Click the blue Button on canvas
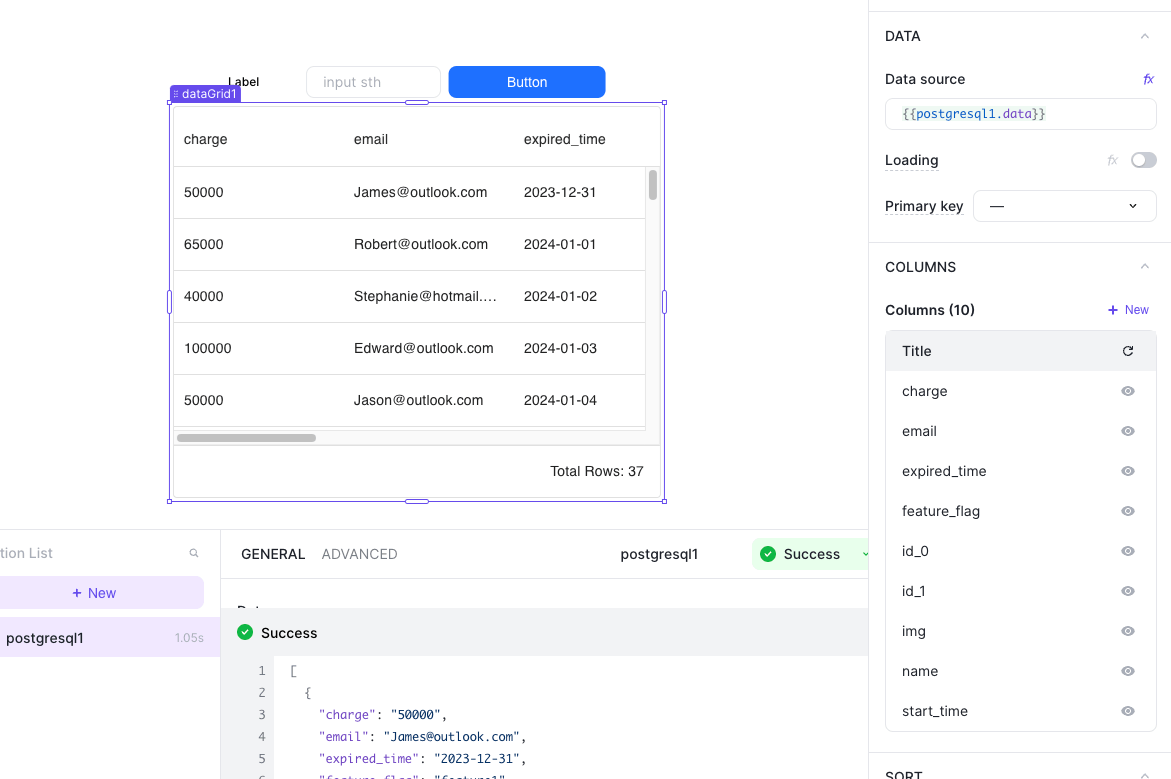The image size is (1171, 779). 527,82
